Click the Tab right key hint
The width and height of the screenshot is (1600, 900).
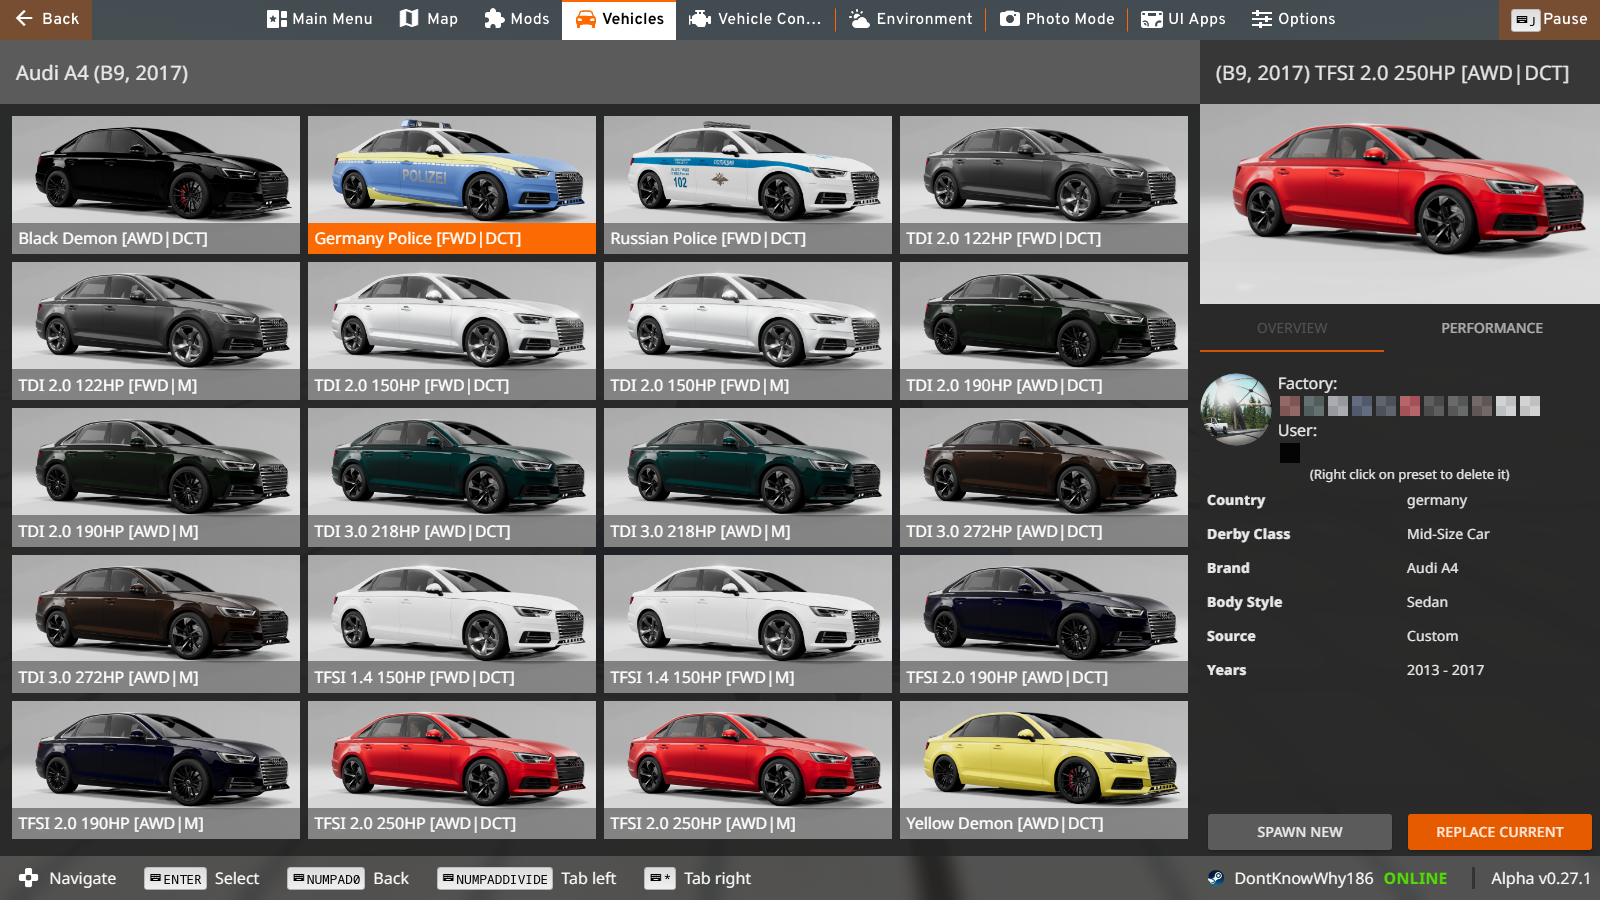698,878
